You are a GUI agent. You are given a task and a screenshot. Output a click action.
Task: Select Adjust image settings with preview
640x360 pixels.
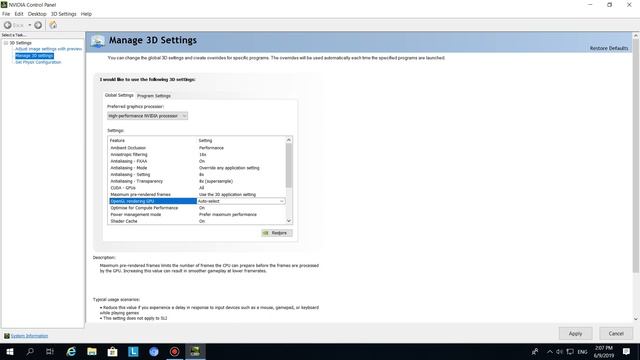[49, 49]
